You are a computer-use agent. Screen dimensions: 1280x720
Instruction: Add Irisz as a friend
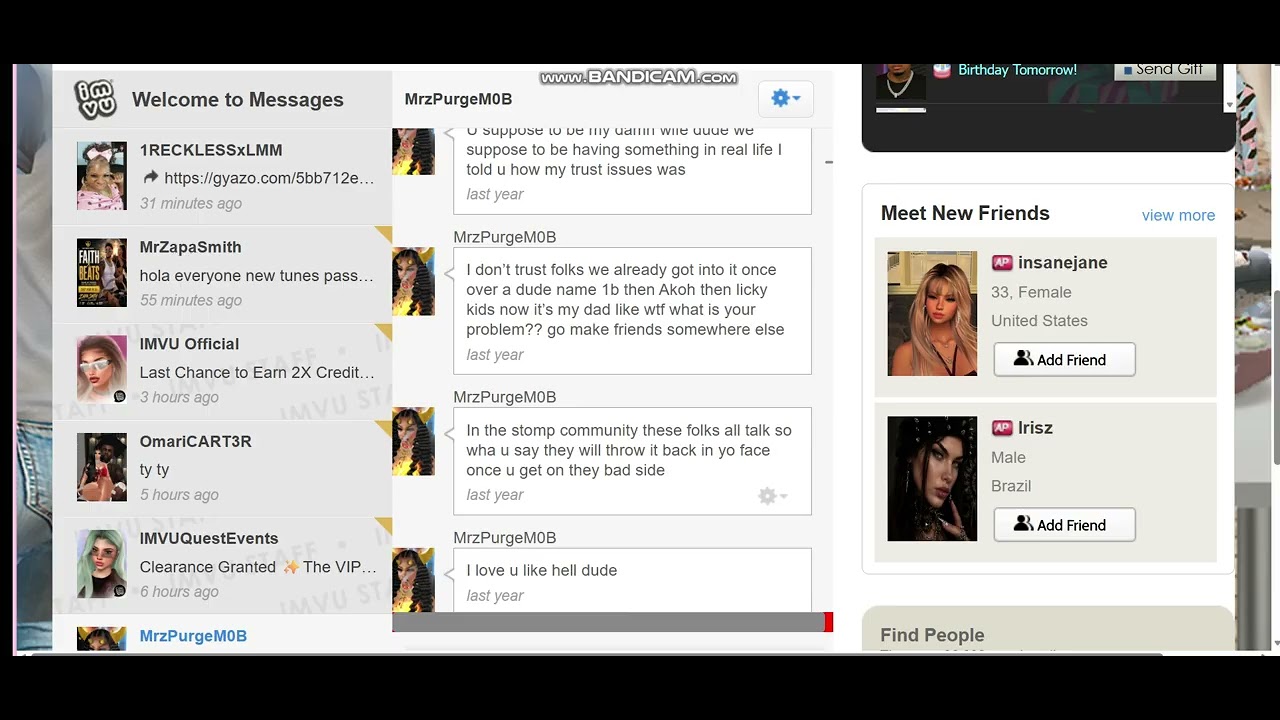click(1064, 525)
